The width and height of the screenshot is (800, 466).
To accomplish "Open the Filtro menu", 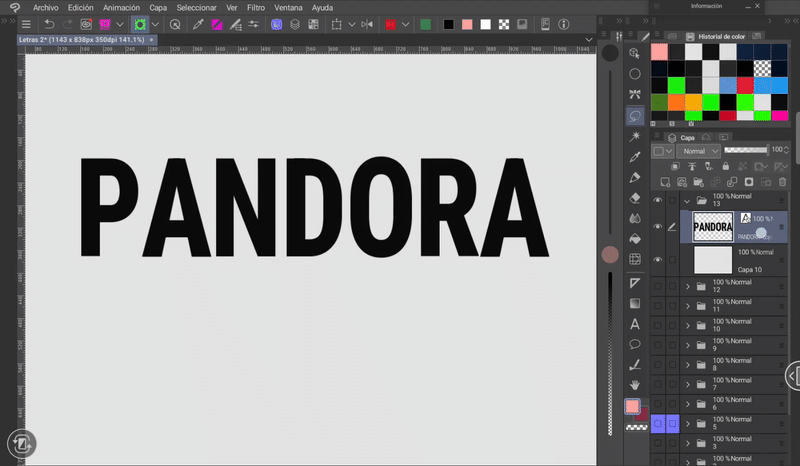I will tap(256, 8).
